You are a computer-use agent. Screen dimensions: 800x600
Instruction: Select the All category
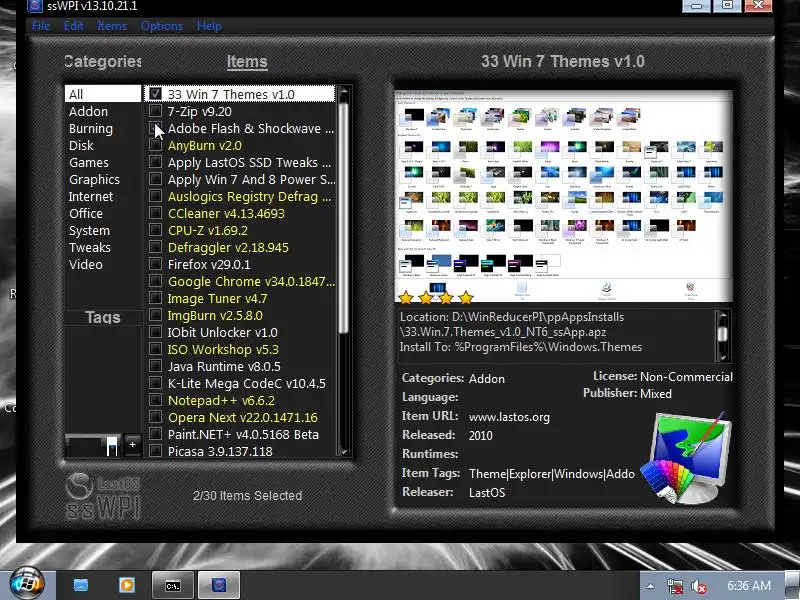click(x=103, y=94)
